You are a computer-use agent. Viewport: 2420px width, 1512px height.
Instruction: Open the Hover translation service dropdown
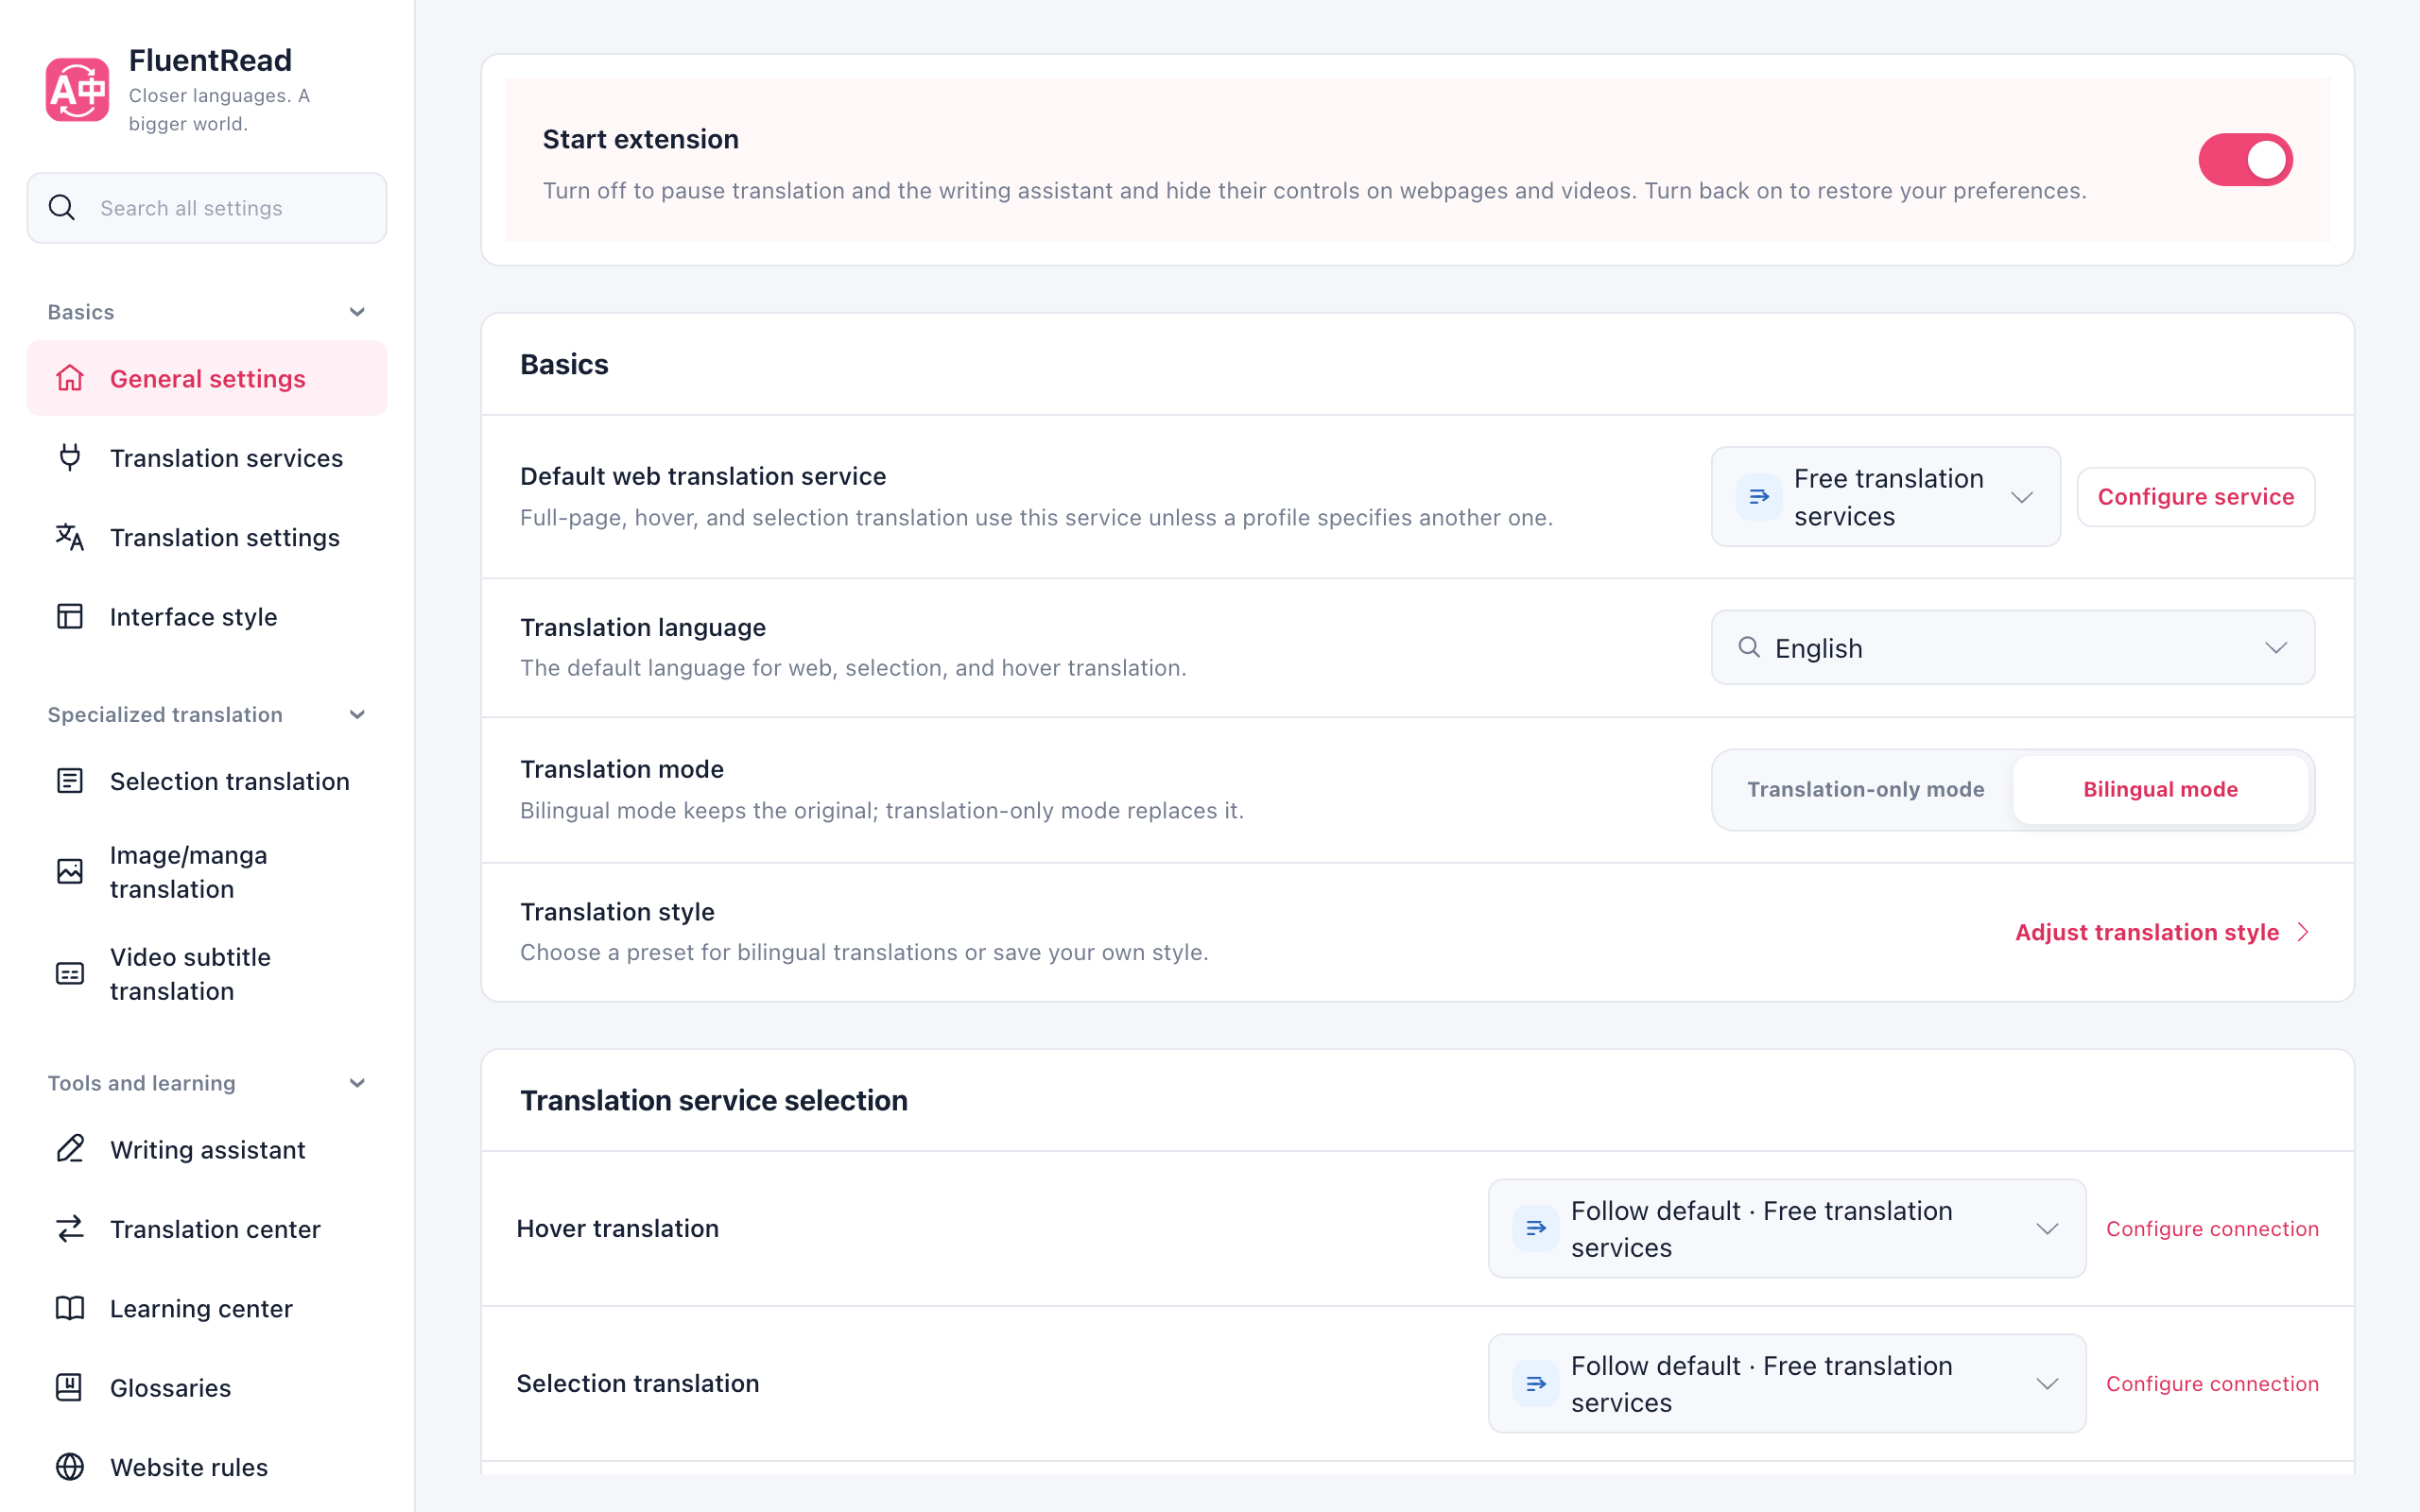pos(1787,1228)
